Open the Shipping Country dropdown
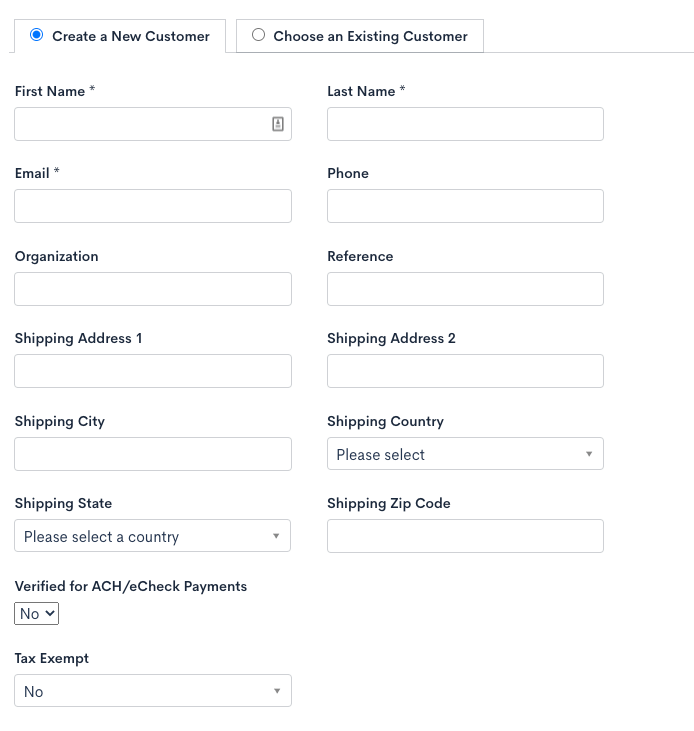This screenshot has width=694, height=731. 465,454
